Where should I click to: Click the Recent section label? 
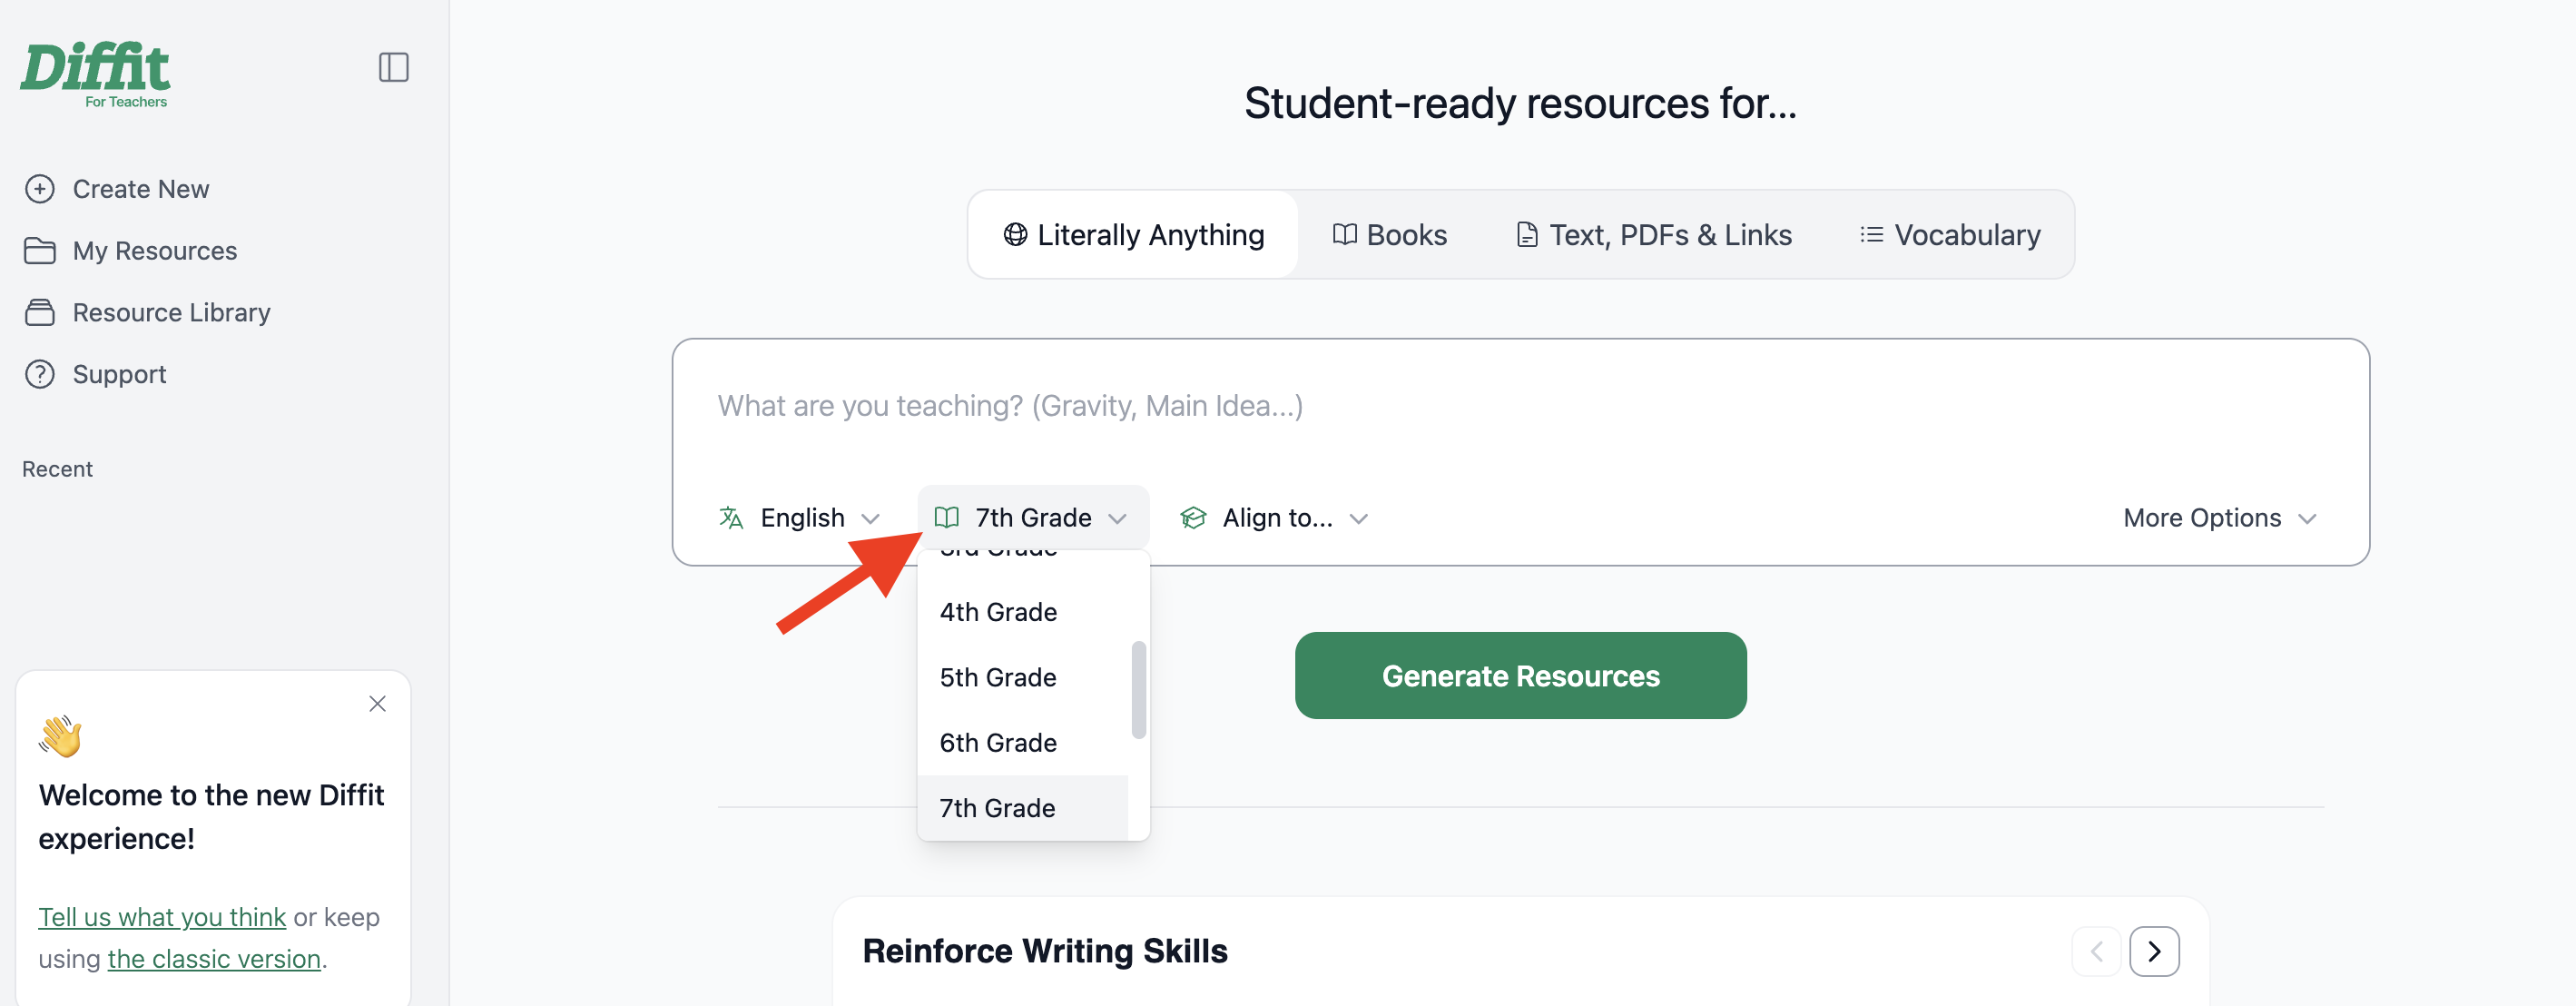(x=57, y=469)
